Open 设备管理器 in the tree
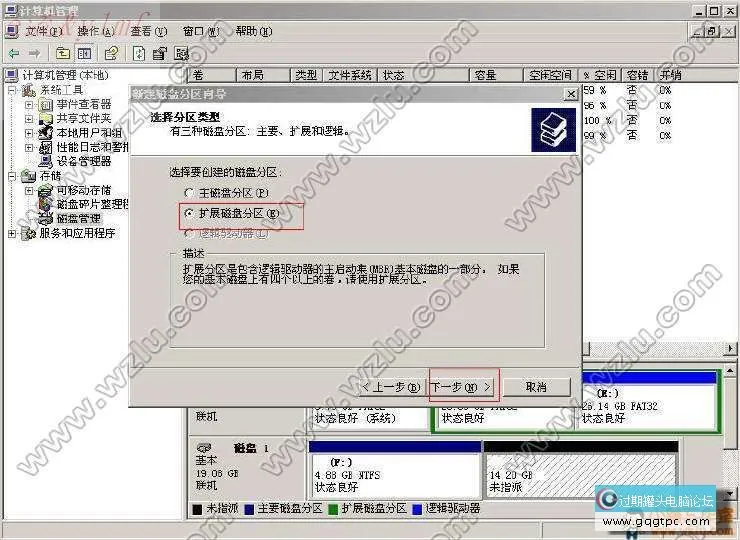Screen dimensions: 740x540 [x=84, y=161]
